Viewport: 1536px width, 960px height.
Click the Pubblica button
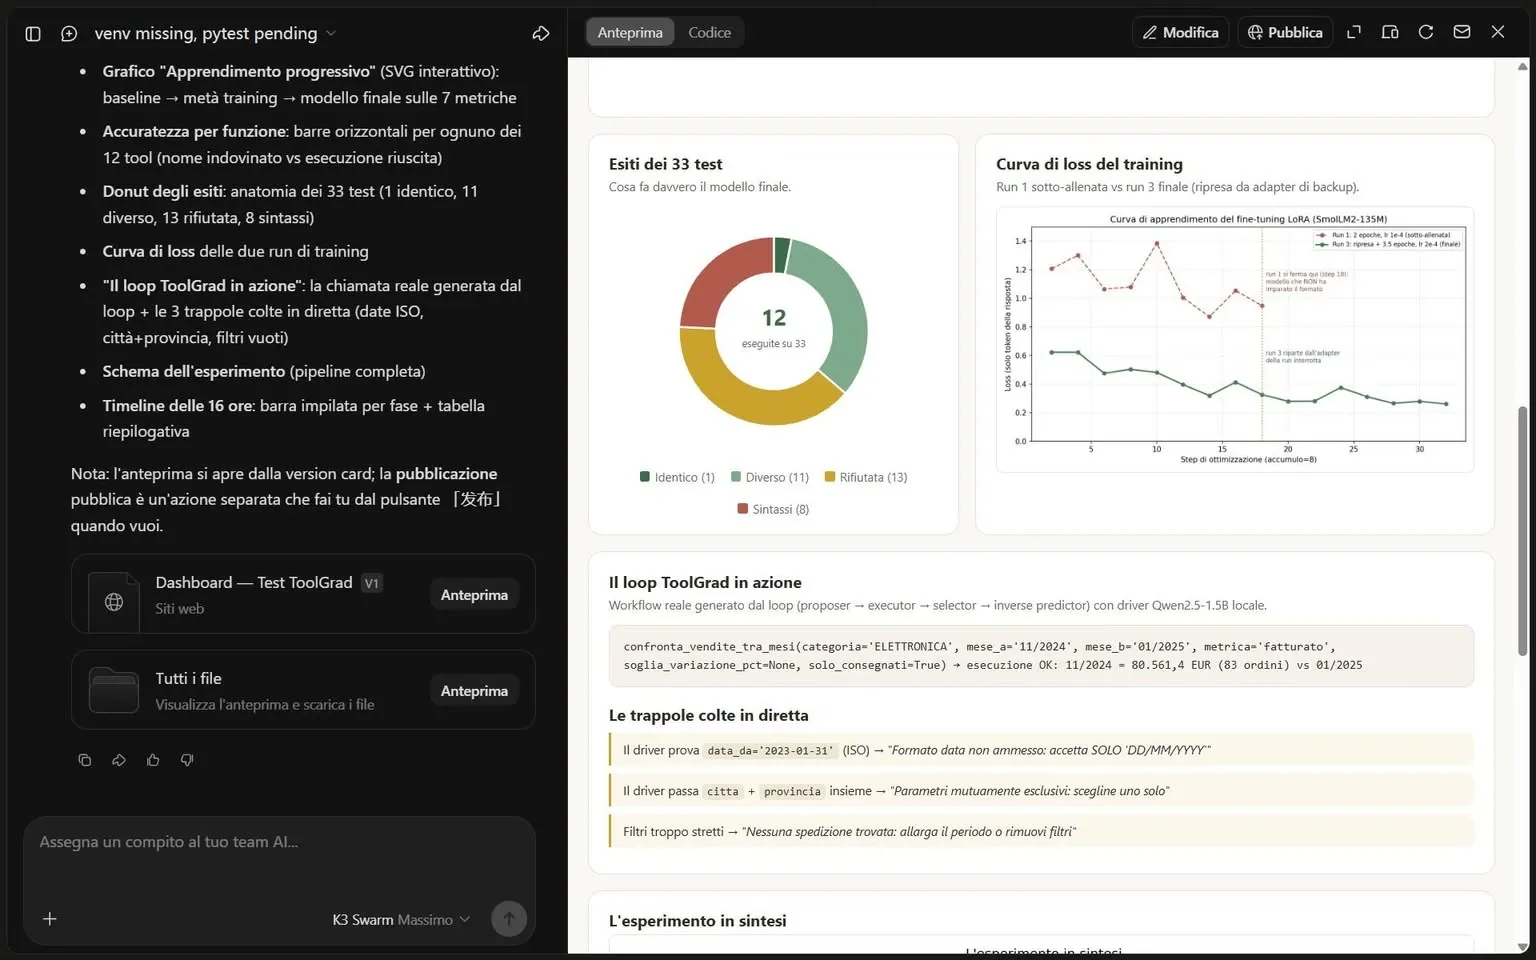(x=1285, y=33)
